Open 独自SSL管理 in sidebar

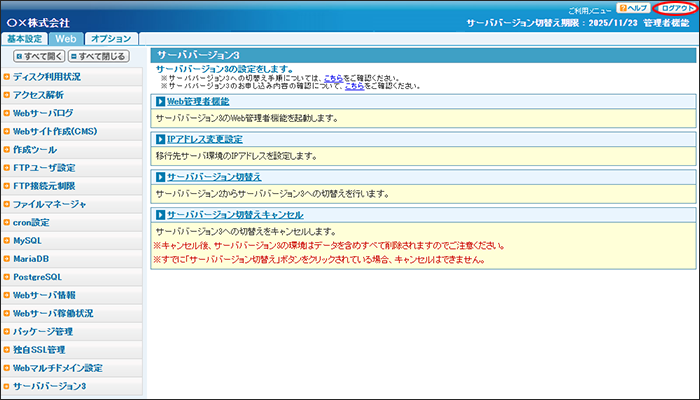(x=39, y=350)
